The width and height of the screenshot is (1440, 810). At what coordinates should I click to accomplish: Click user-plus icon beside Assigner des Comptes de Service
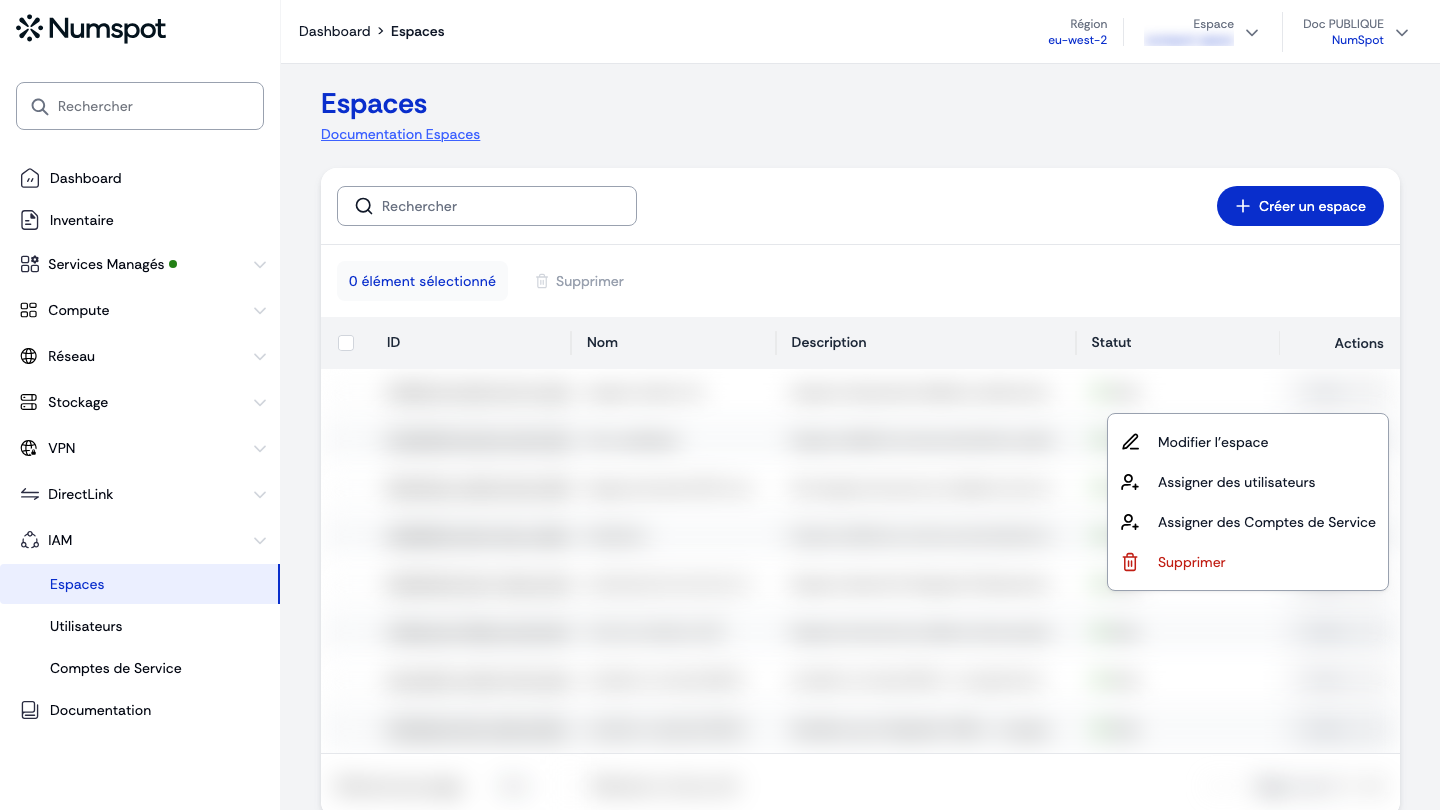[1130, 522]
